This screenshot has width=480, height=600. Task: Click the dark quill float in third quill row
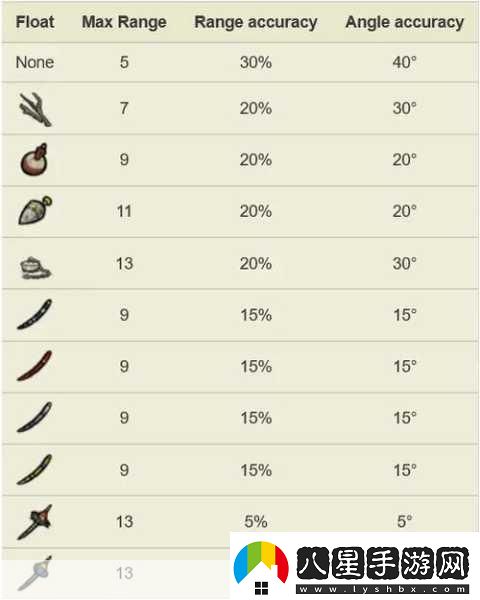click(34, 417)
